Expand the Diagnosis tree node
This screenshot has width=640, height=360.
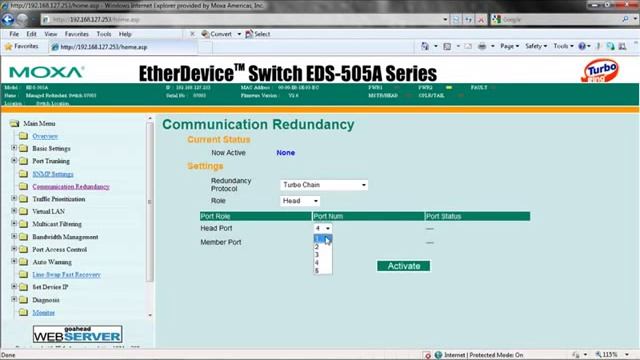(14, 299)
